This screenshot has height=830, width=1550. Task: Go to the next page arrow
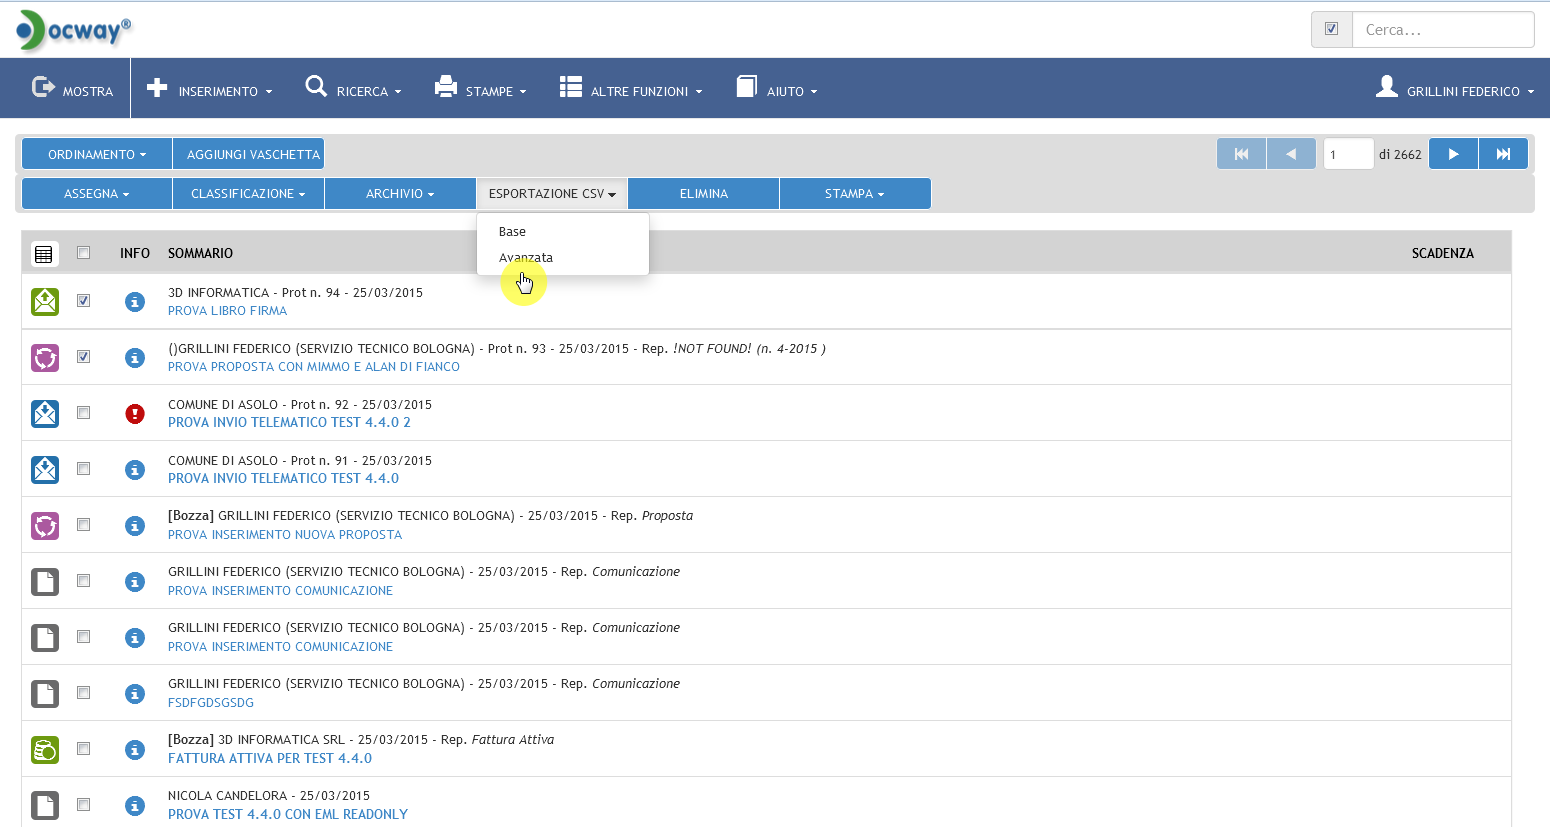tap(1453, 154)
